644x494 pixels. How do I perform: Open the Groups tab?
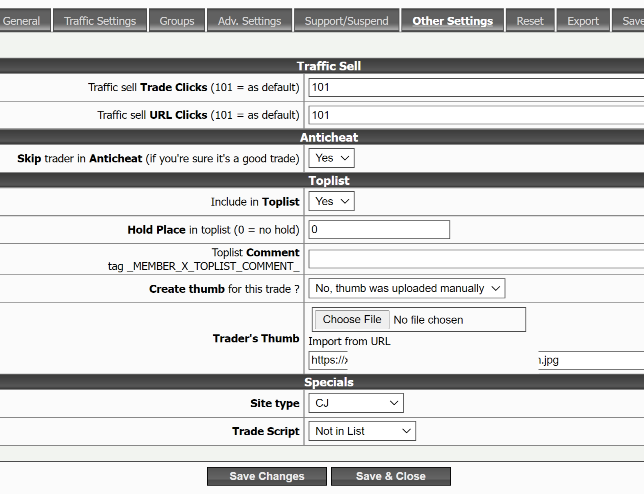[177, 21]
